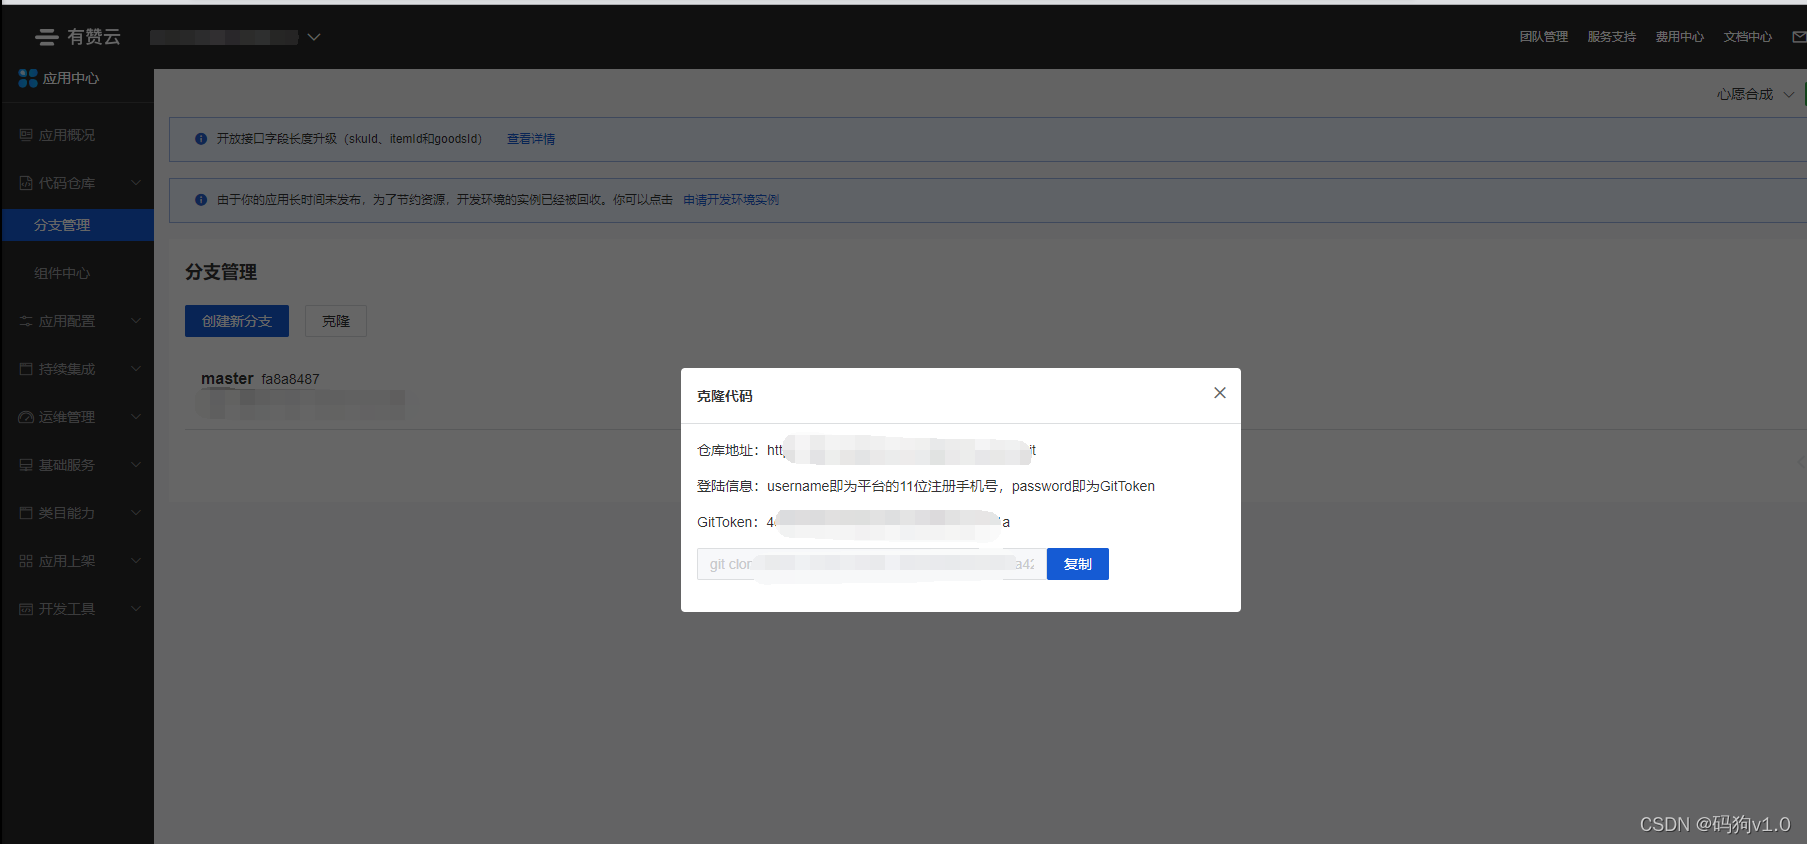Click the 应用概况 sidebar icon
1807x844 pixels.
pos(26,135)
